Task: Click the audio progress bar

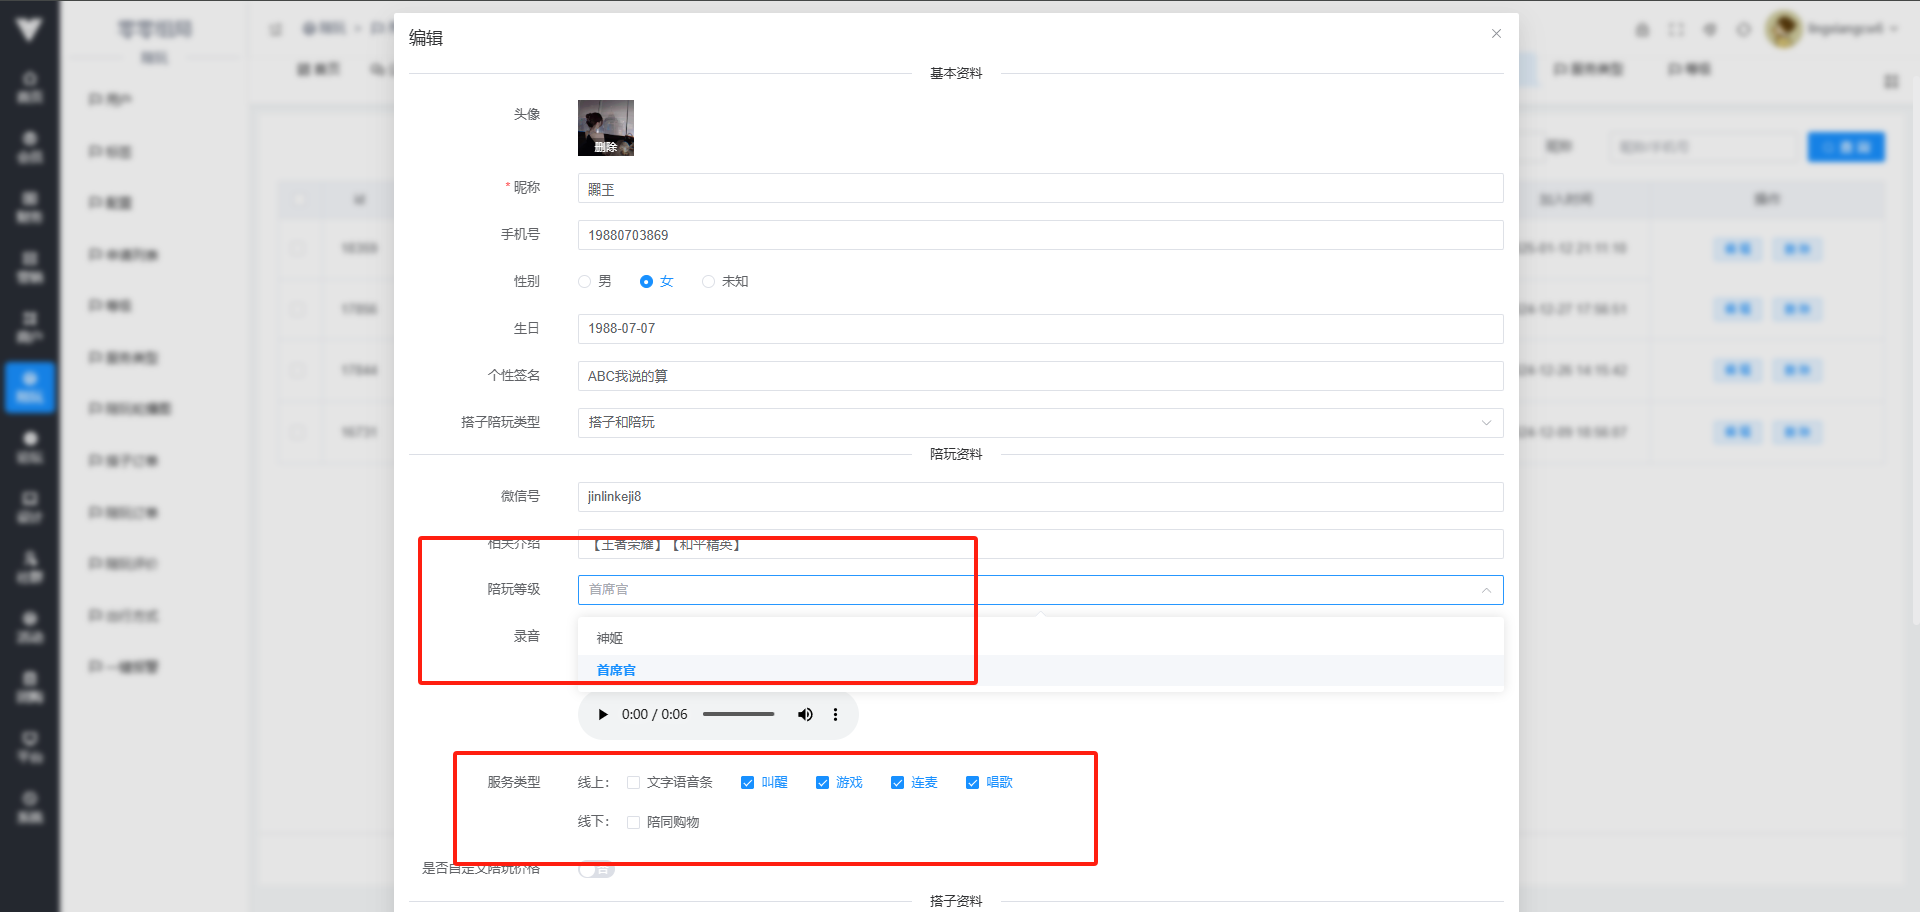Action: 738,714
